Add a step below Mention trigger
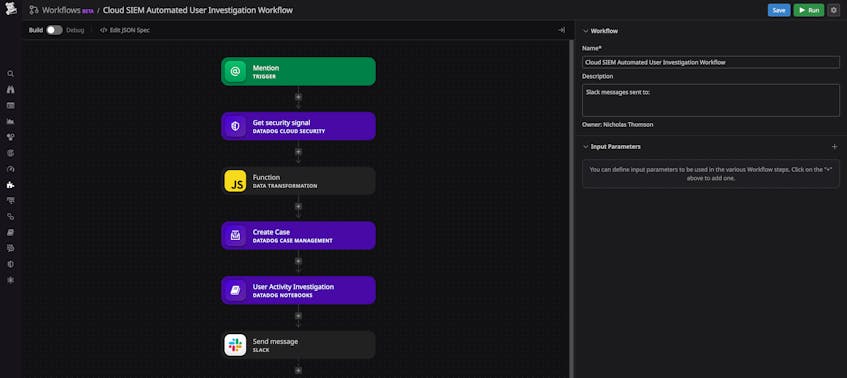 [298, 97]
